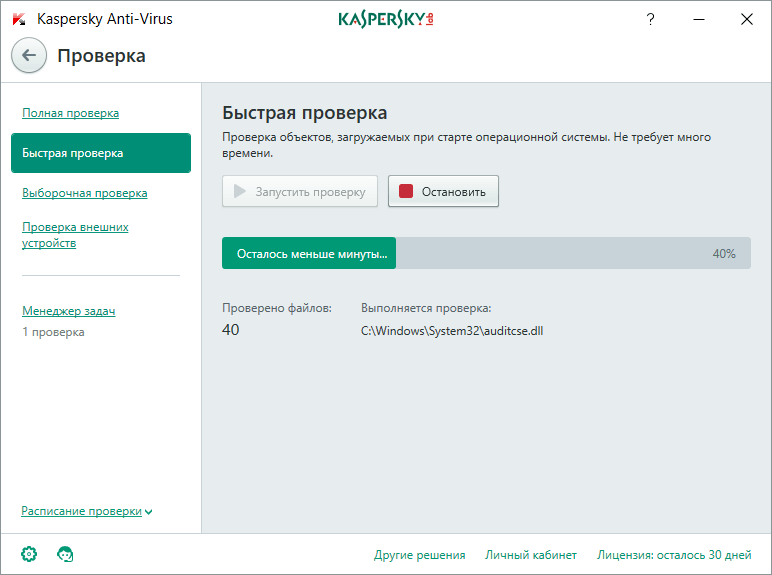Go back using the arrow button
The width and height of the screenshot is (772, 575).
tap(29, 55)
